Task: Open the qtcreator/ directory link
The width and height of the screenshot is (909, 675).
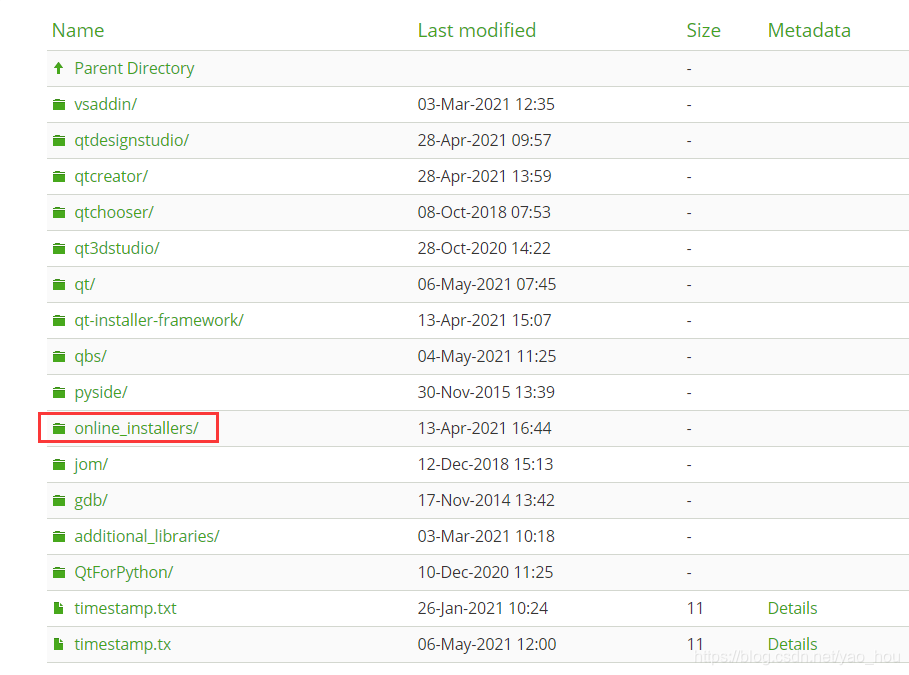Action: pos(111,176)
